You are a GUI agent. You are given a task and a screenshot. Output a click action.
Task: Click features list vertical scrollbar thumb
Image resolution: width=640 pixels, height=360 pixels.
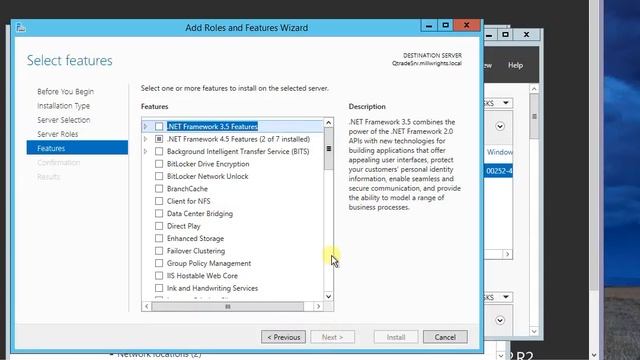329,149
